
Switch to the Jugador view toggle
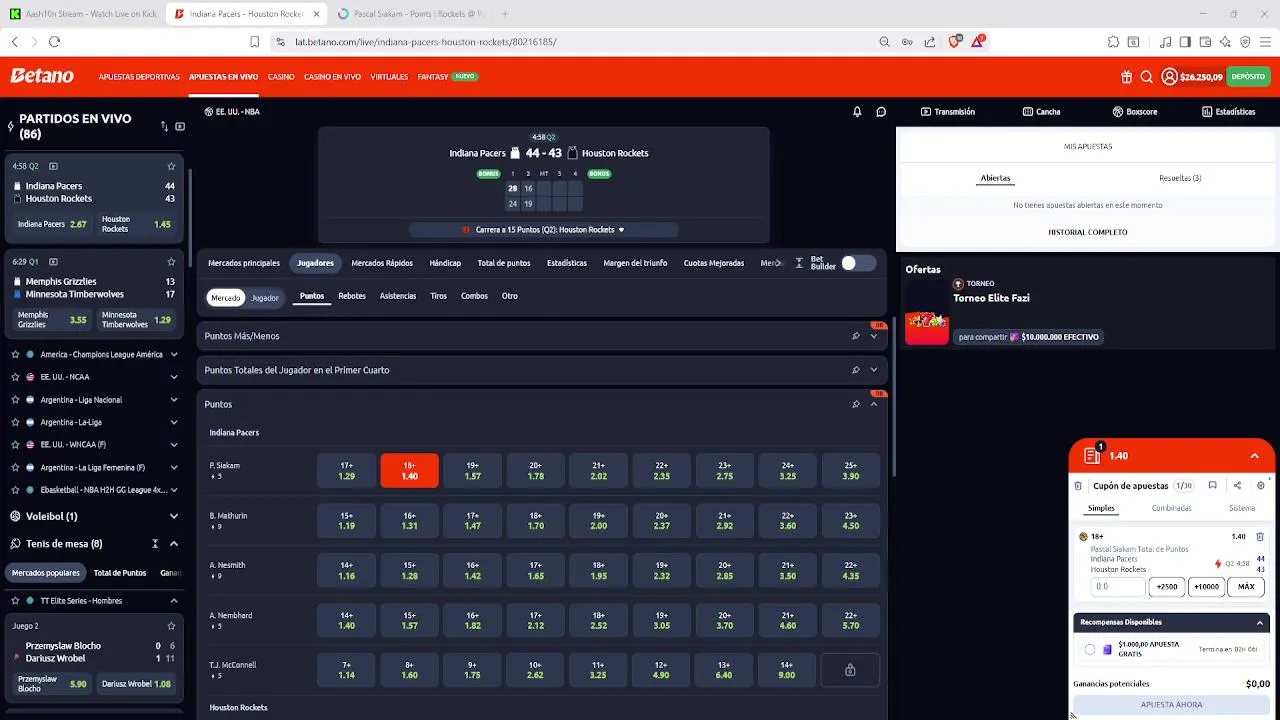[x=265, y=298]
